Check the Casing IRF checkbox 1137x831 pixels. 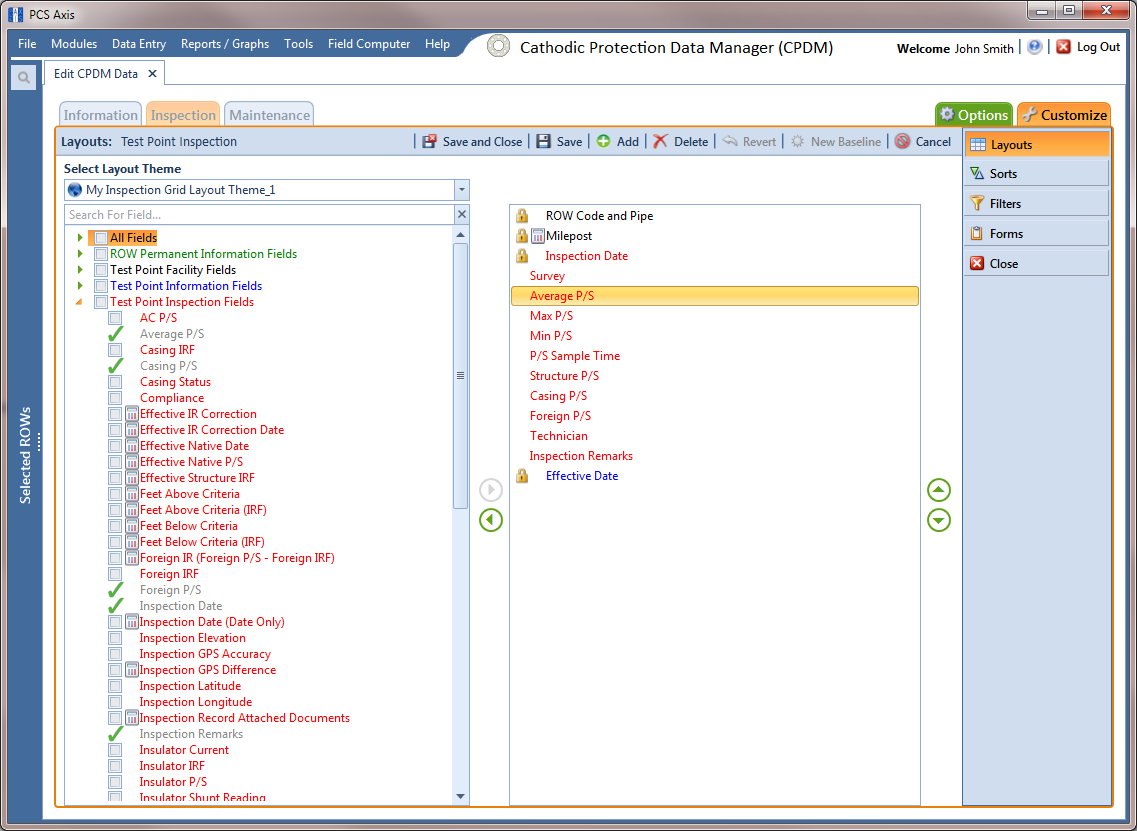click(115, 350)
